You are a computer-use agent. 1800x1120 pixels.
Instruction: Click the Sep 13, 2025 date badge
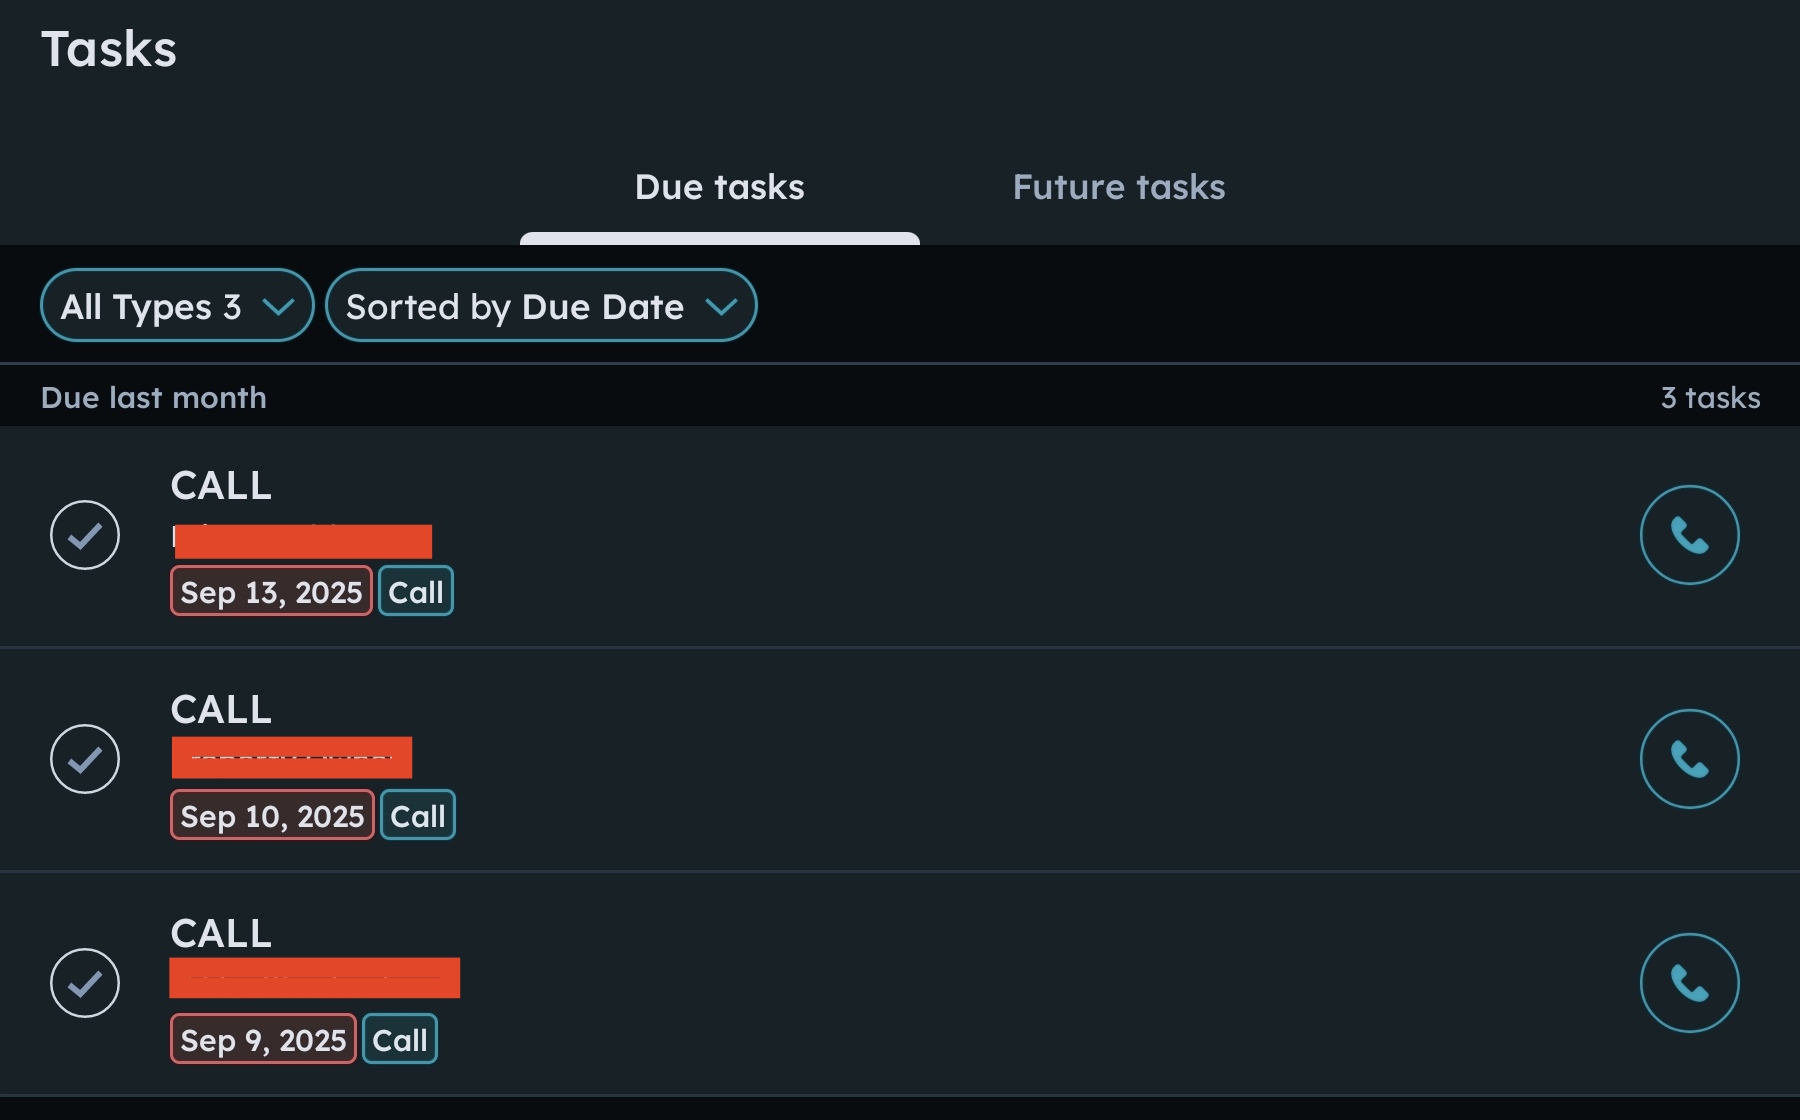coord(271,592)
